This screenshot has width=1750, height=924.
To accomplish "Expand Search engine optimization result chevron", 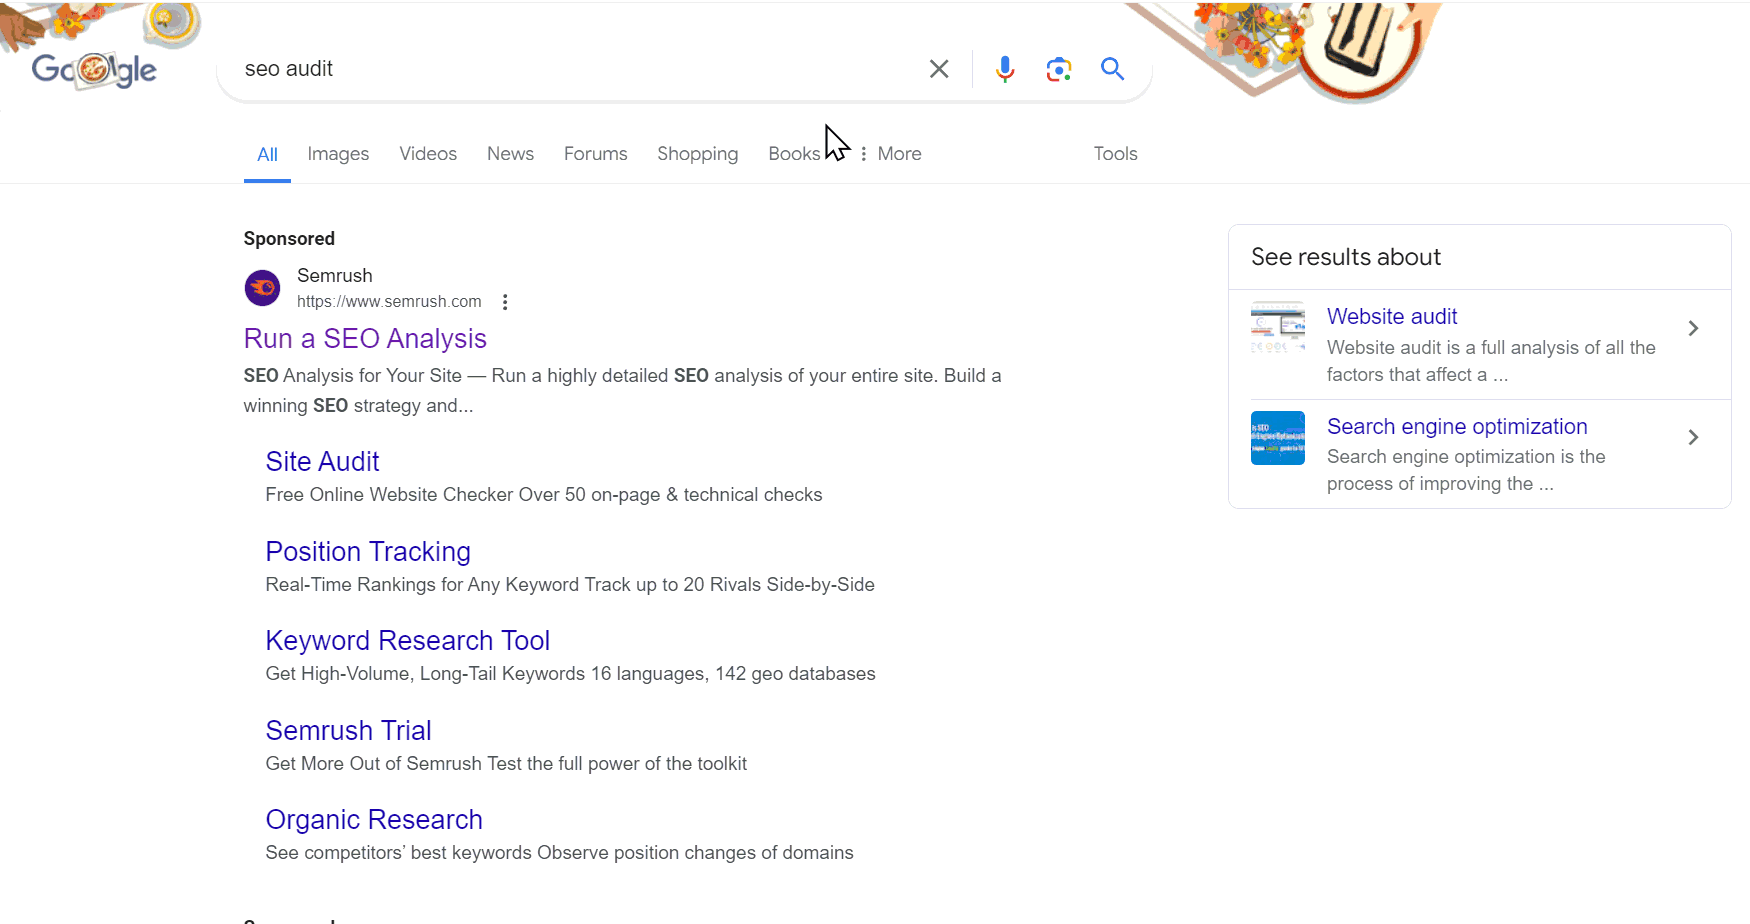I will 1693,437.
